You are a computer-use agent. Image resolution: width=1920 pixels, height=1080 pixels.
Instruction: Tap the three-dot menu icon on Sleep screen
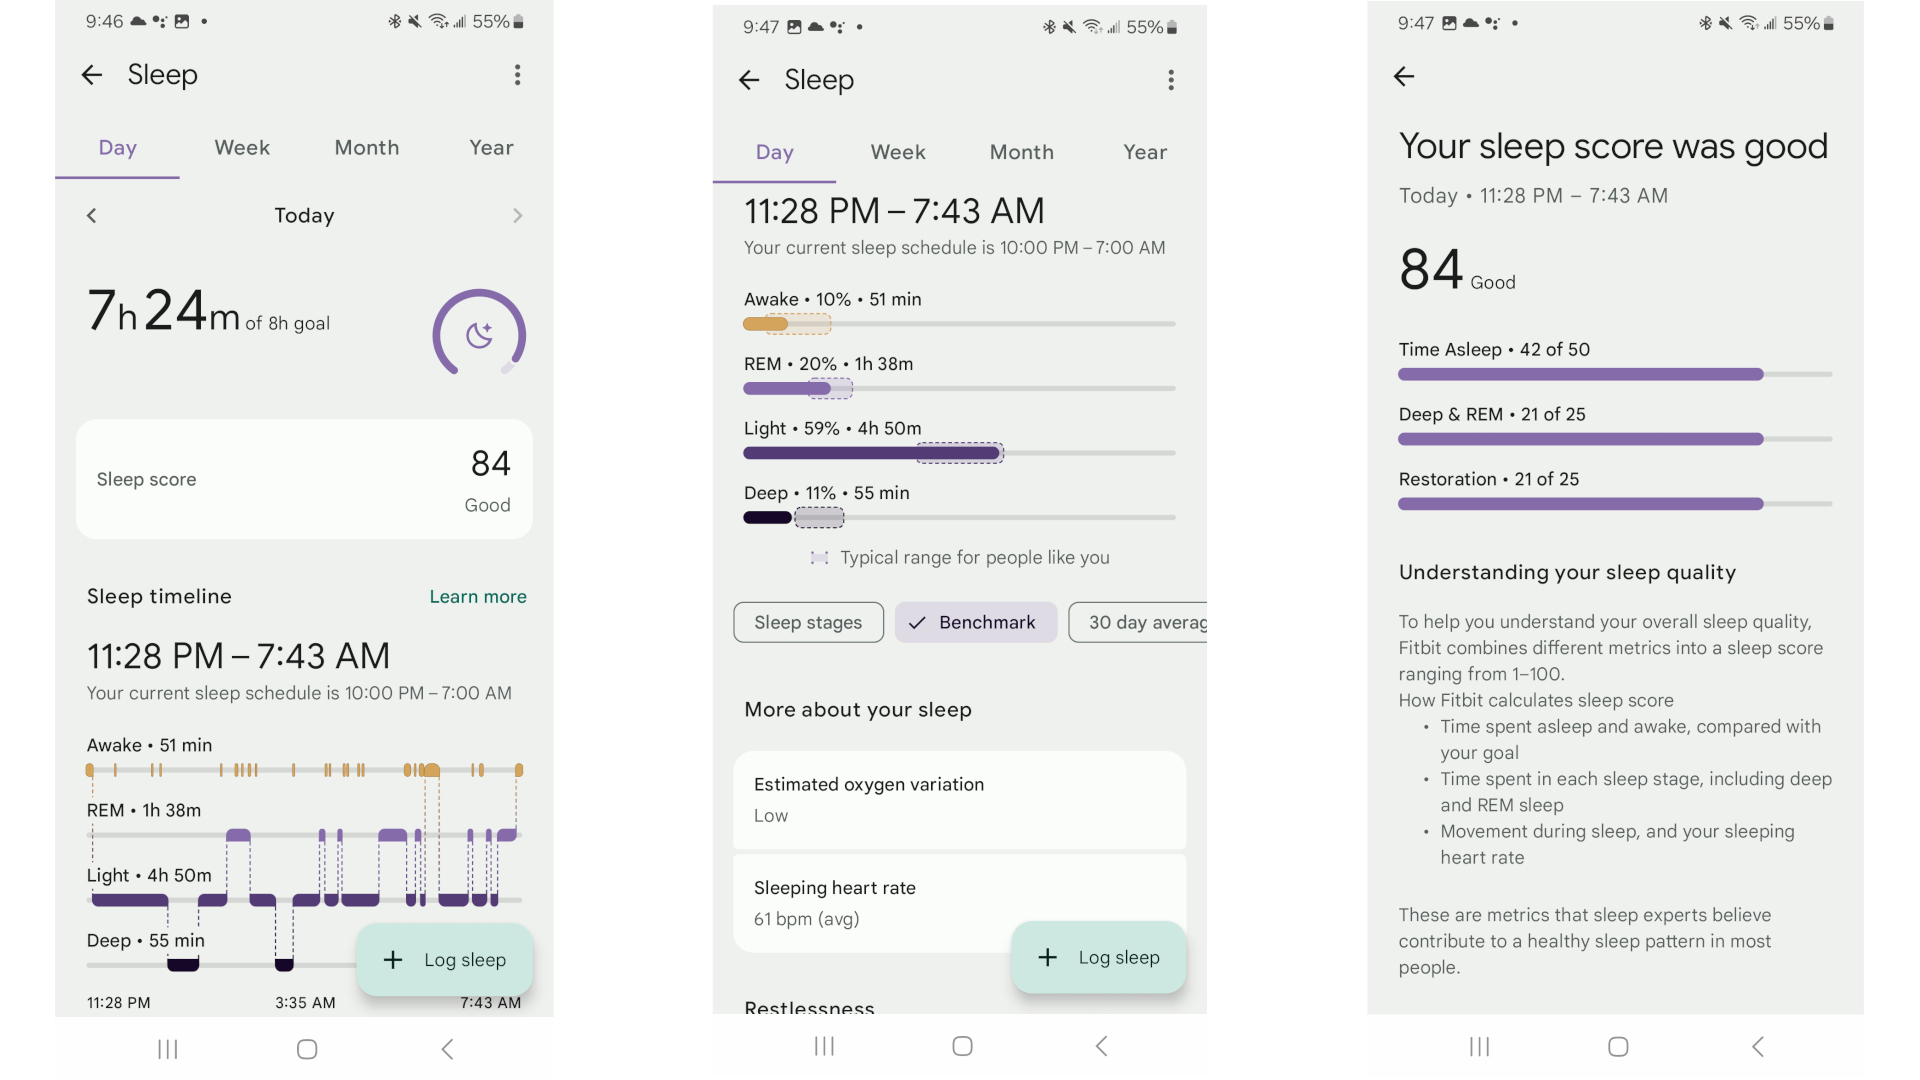(x=520, y=74)
